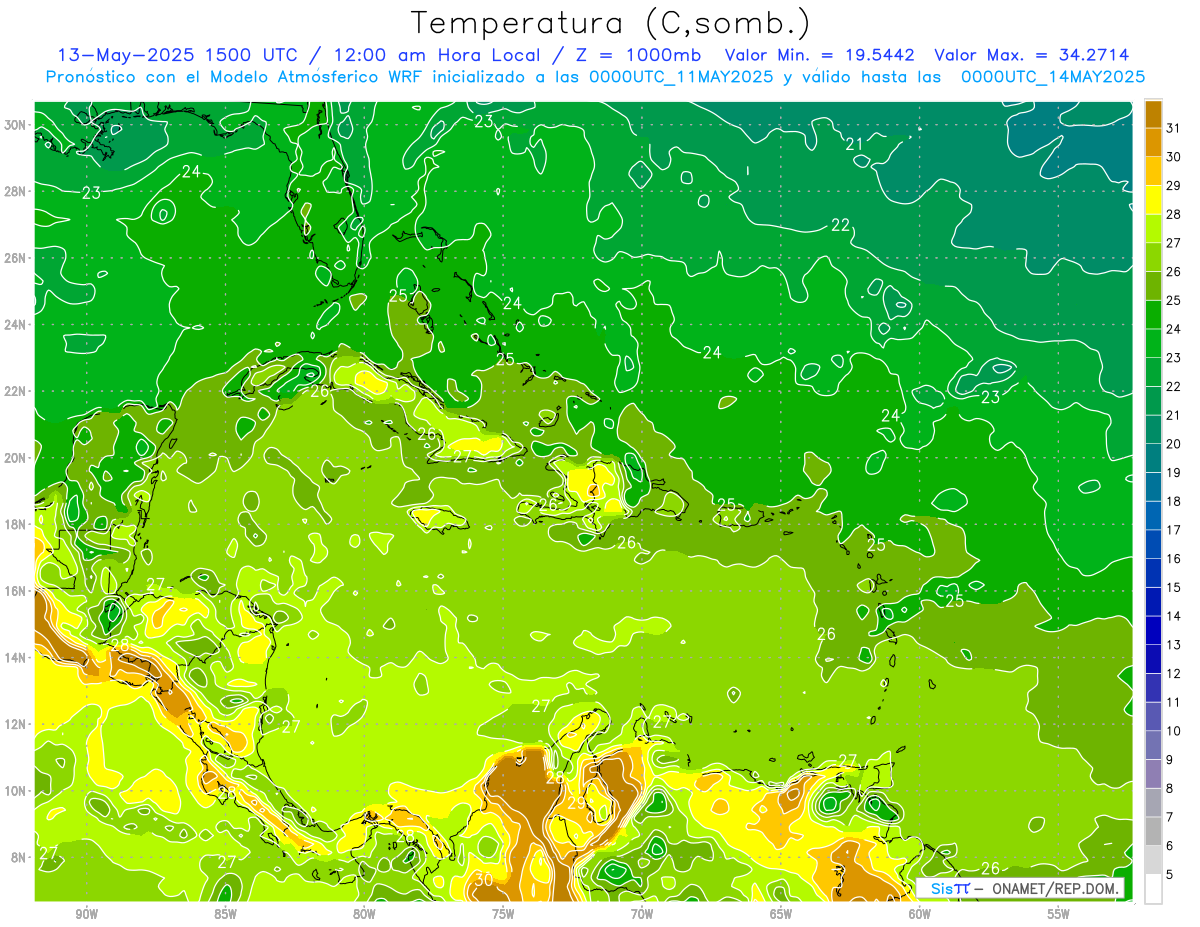This screenshot has height=927, width=1200.
Task: Click the 75W longitude axis label
Action: pyautogui.click(x=503, y=914)
